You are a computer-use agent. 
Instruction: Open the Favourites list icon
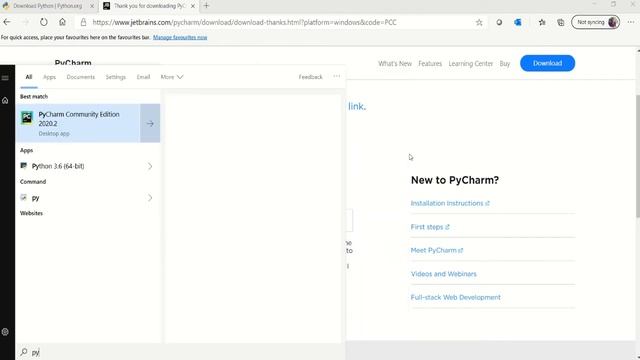coord(542,22)
